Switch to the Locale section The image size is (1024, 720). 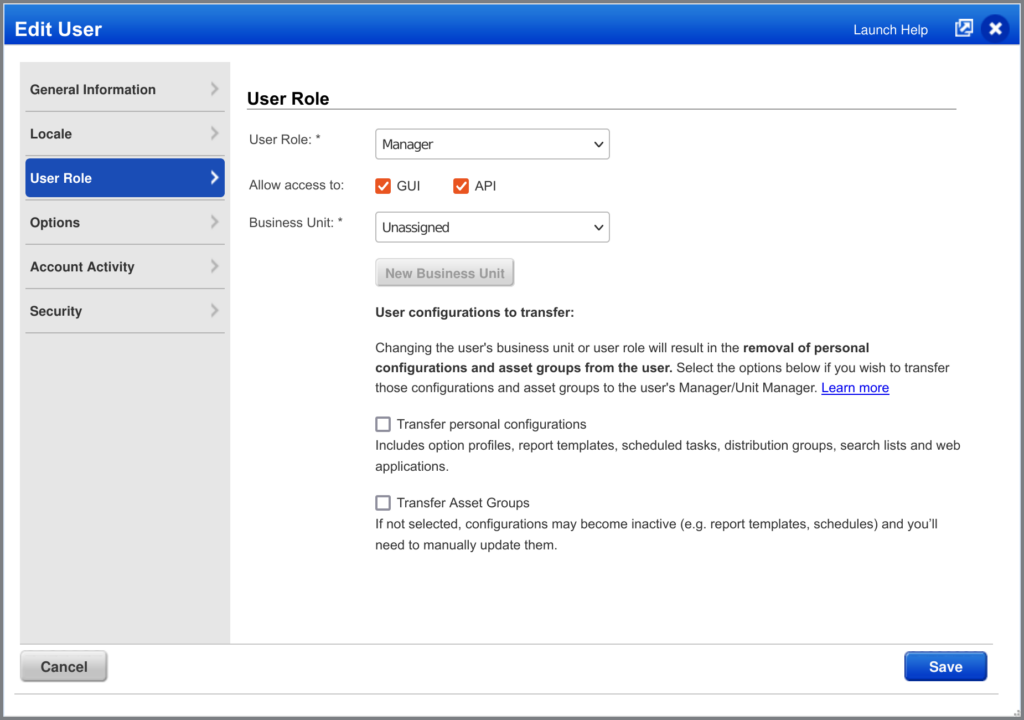tap(125, 134)
